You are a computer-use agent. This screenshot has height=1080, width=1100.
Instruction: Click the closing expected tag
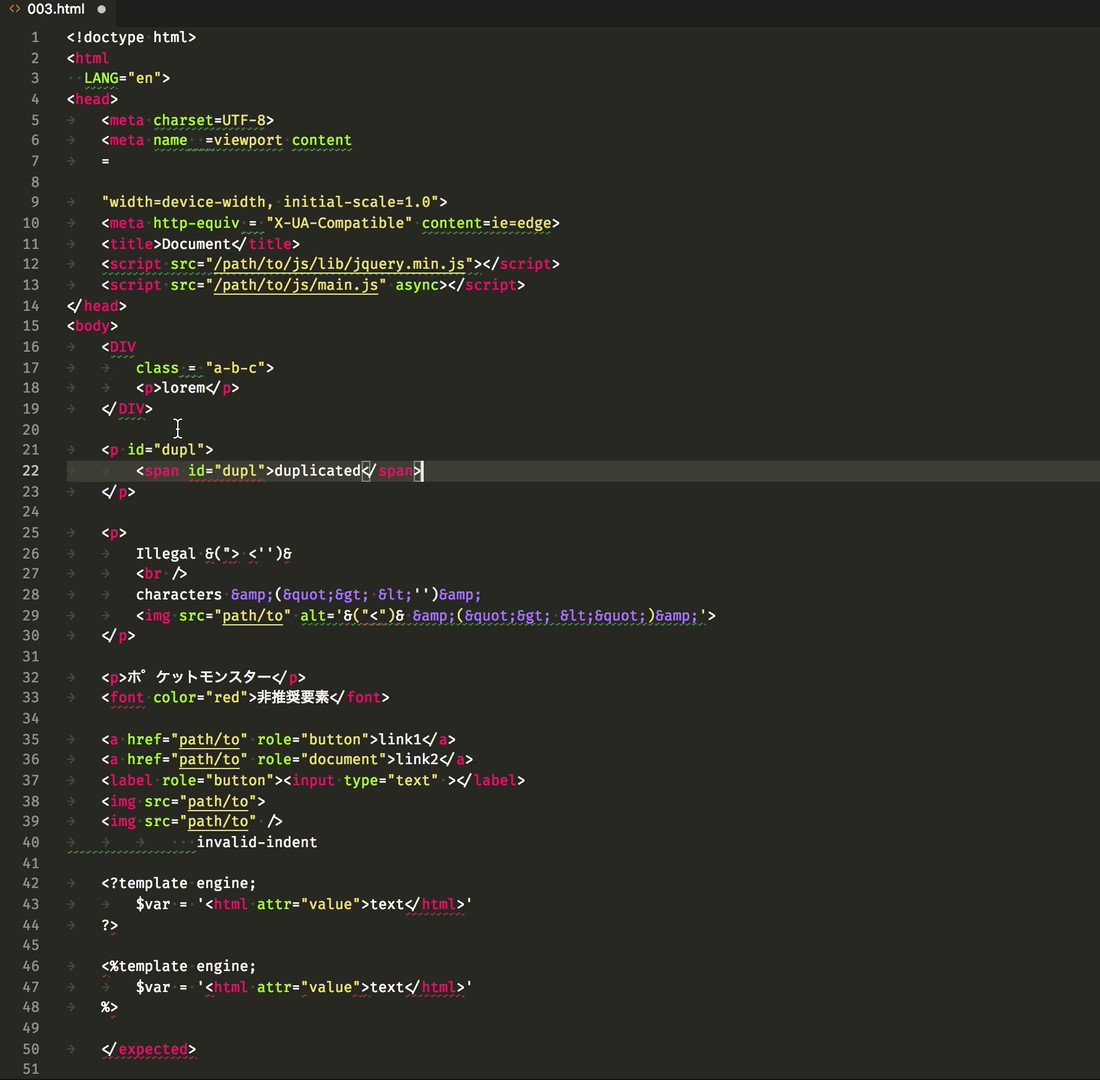click(x=149, y=1049)
